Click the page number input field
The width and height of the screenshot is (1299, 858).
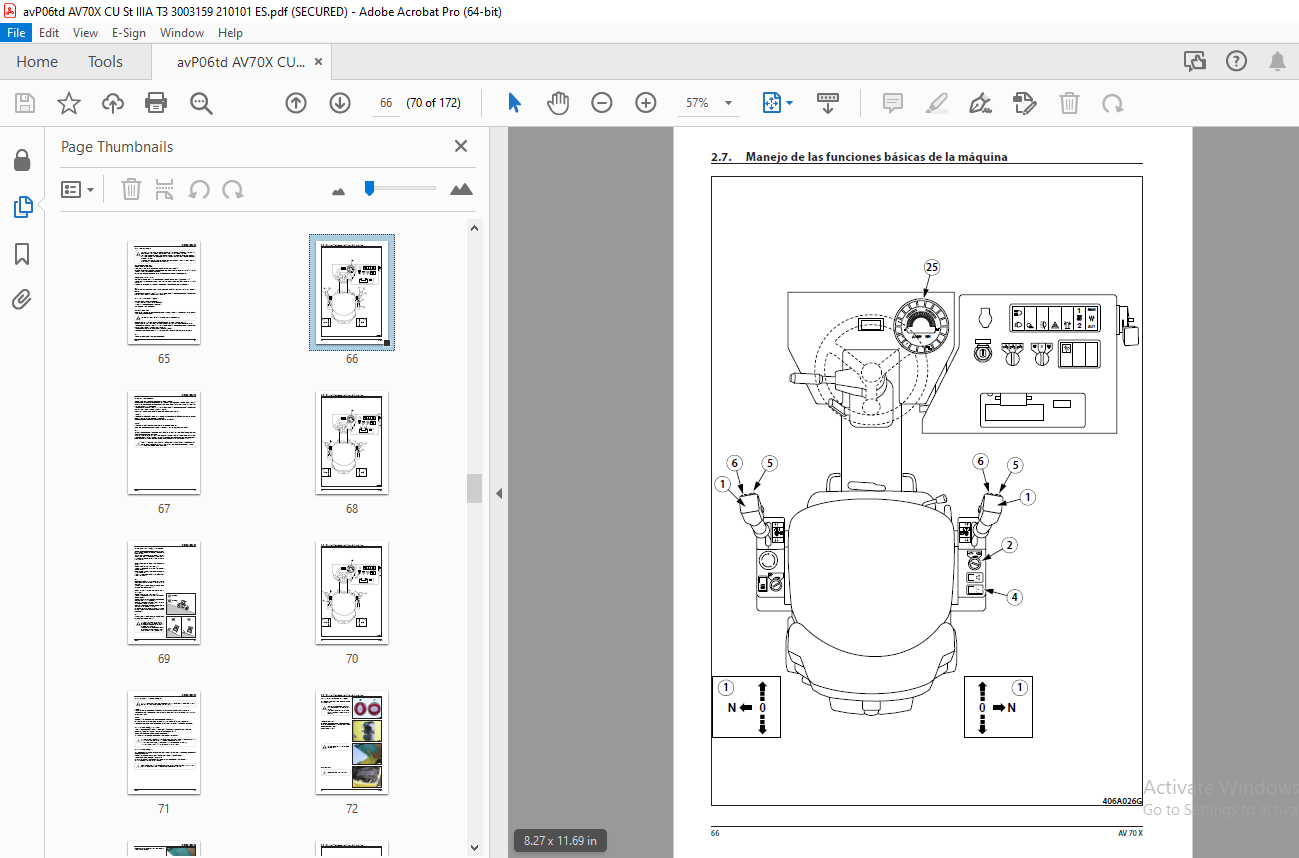tap(385, 103)
